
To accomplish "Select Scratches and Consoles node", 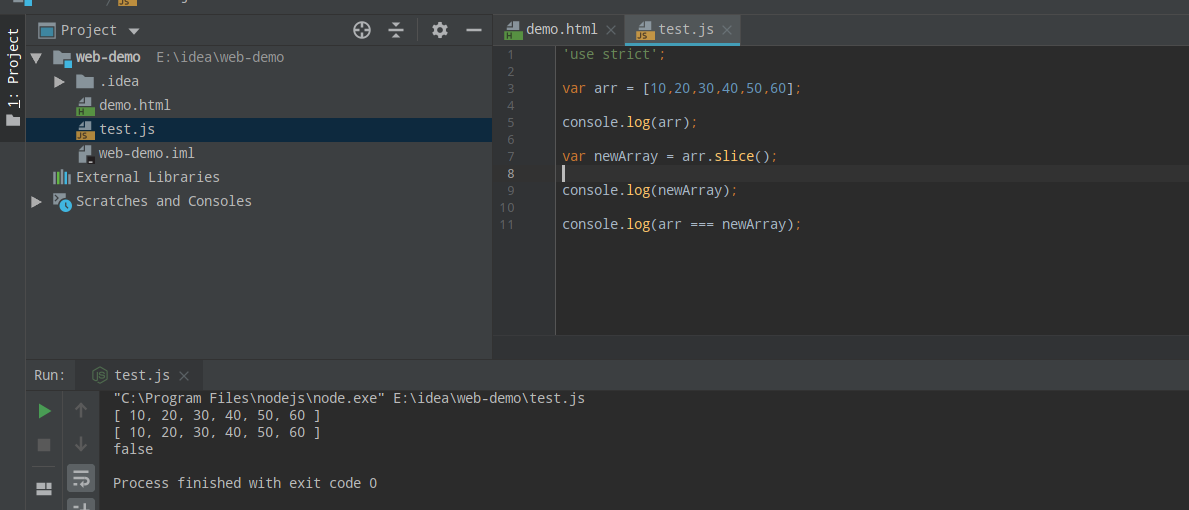I will [164, 202].
